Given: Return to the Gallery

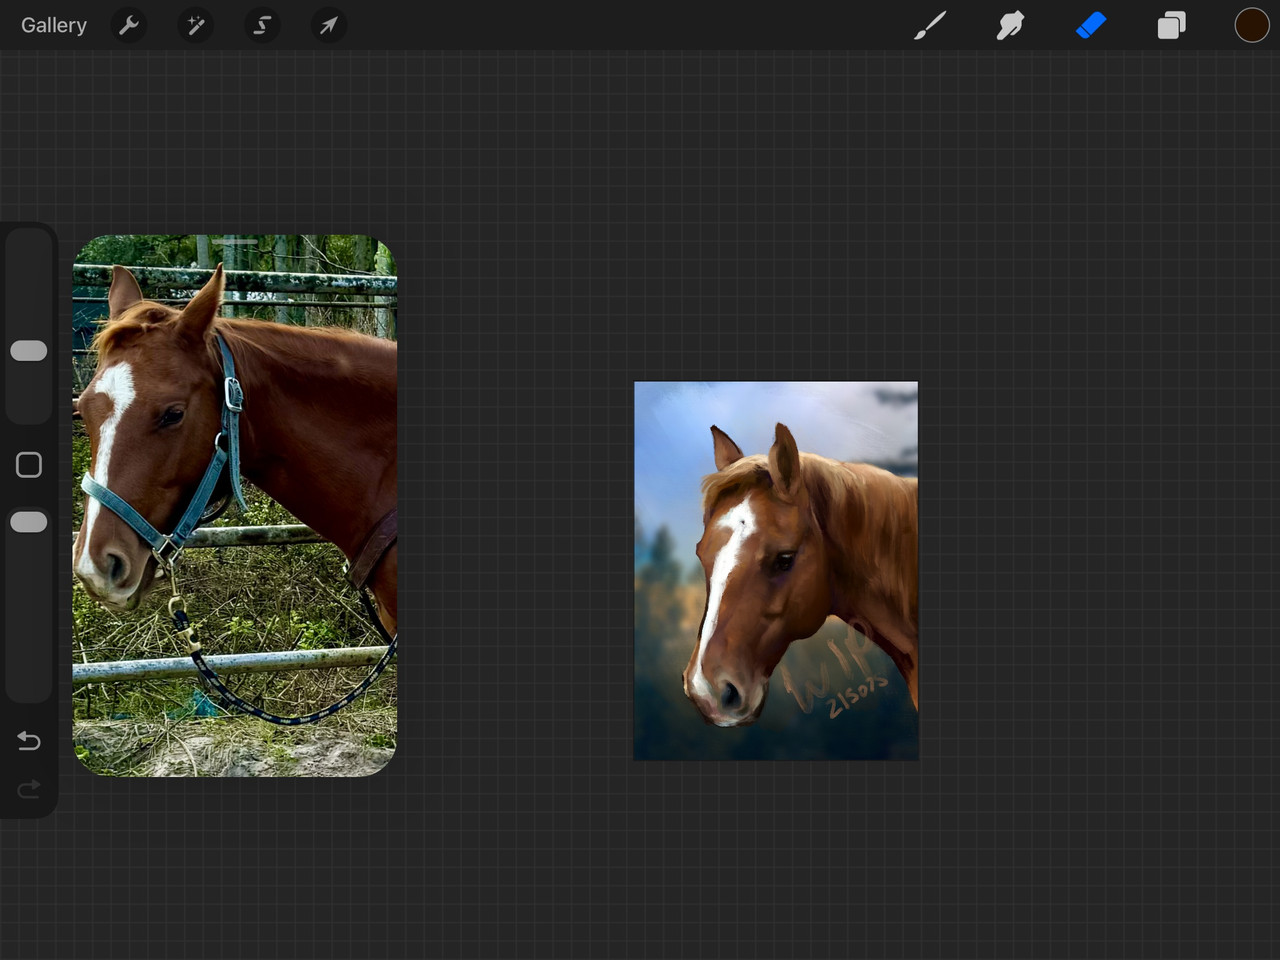Looking at the screenshot, I should [x=54, y=25].
